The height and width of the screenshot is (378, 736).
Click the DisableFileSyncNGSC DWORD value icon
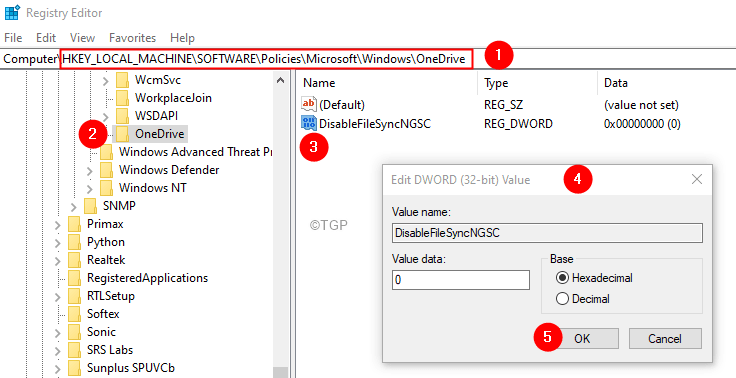pyautogui.click(x=309, y=123)
